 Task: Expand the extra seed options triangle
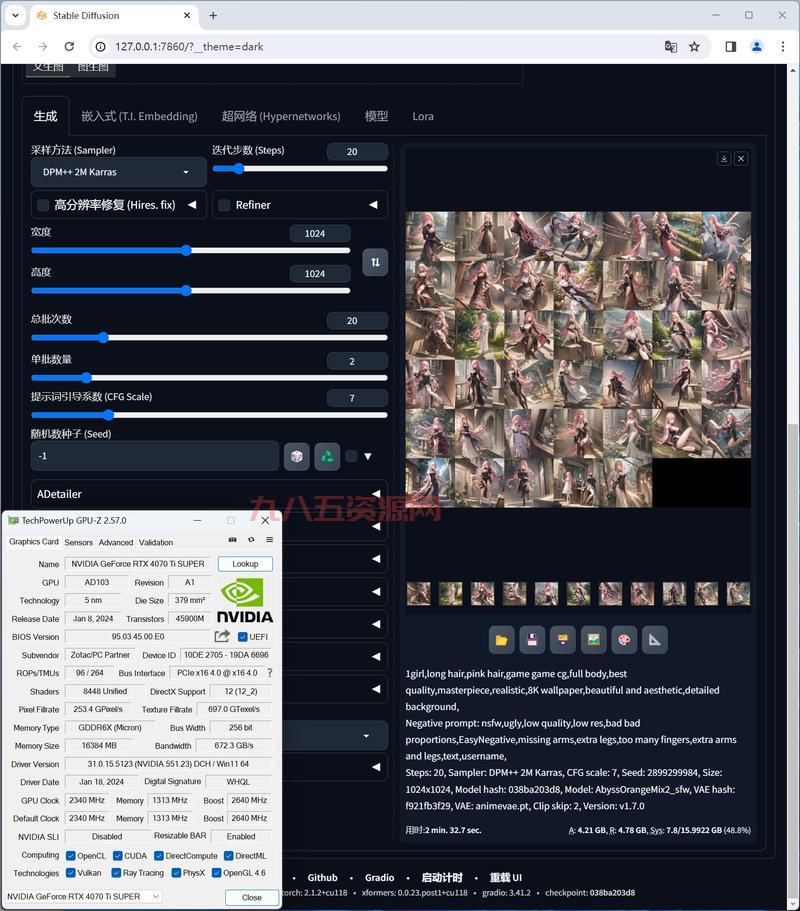(x=368, y=457)
